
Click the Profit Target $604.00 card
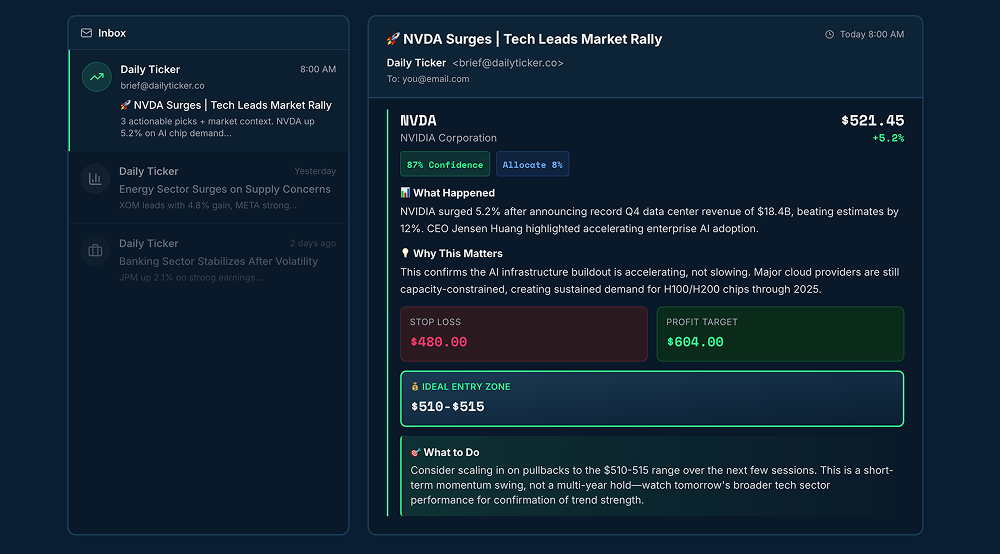point(780,334)
